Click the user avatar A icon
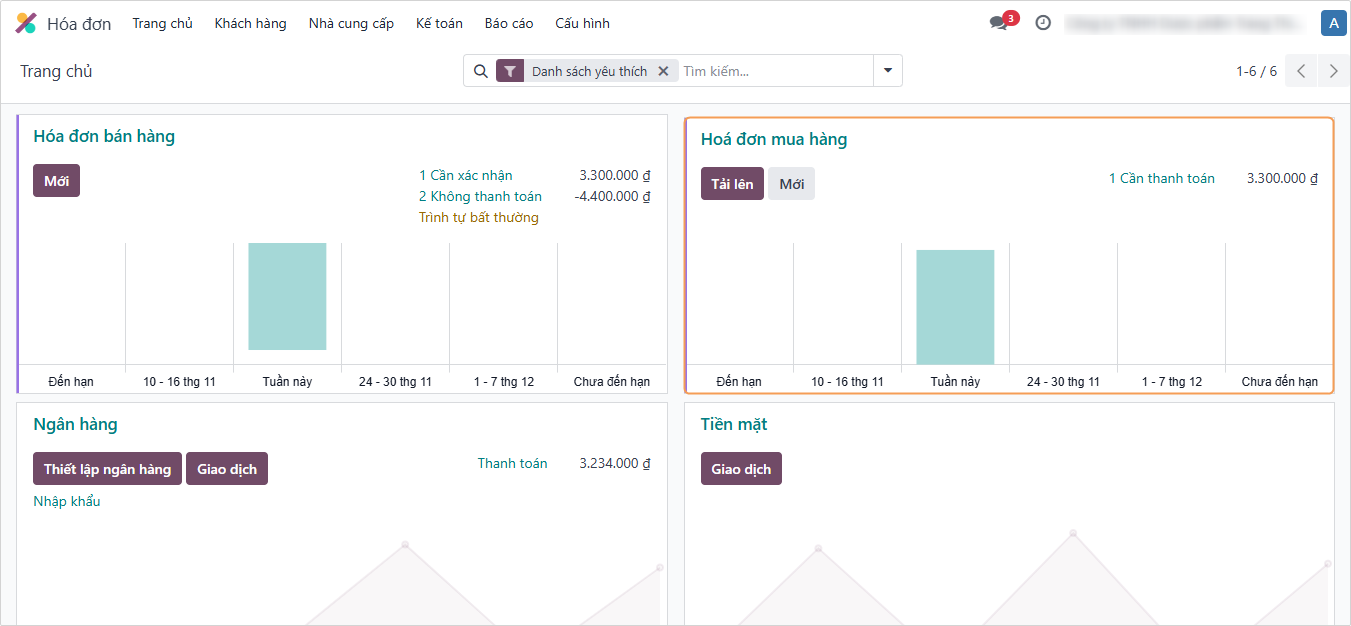This screenshot has width=1351, height=626. coord(1332,23)
